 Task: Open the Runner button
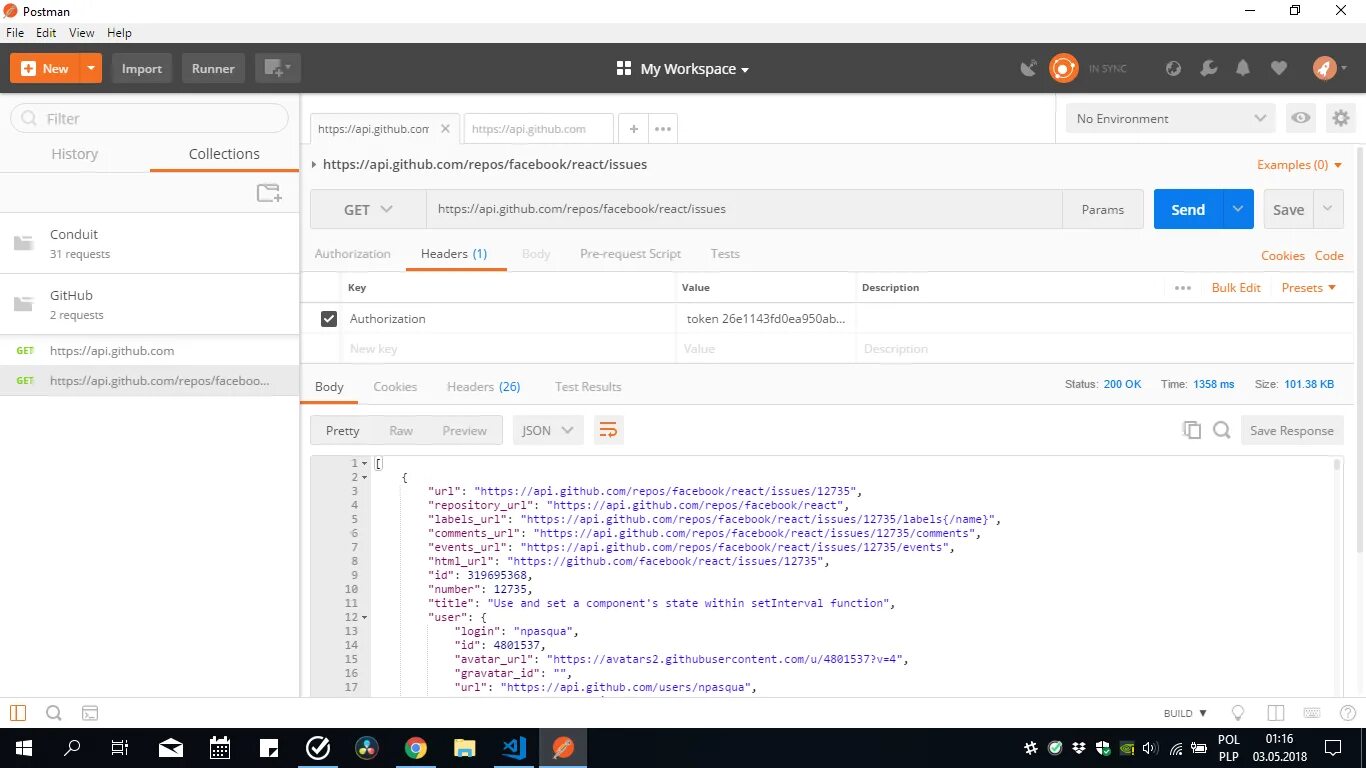(213, 68)
